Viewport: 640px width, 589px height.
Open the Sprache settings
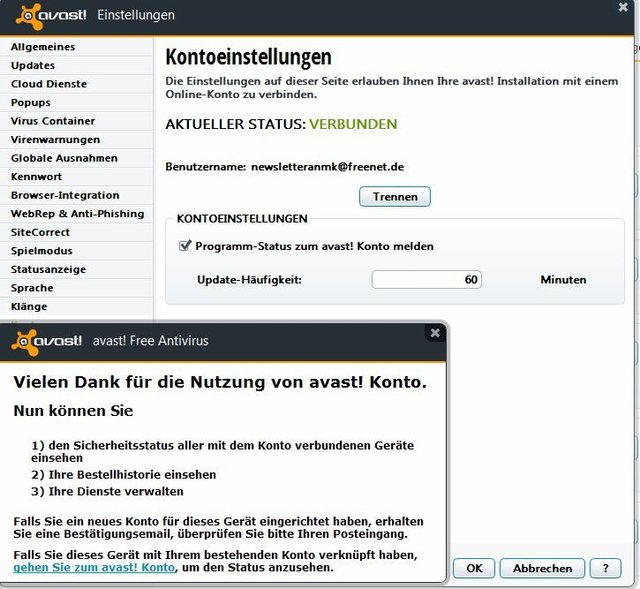tap(76, 288)
